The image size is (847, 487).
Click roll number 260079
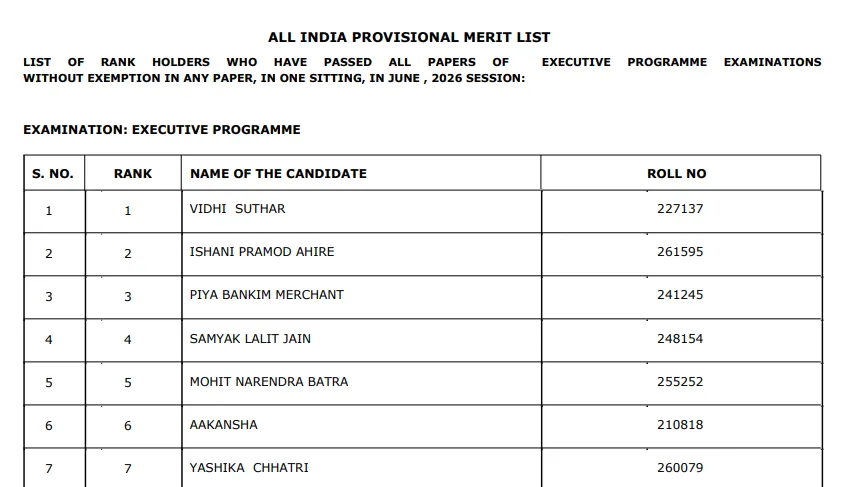point(680,468)
